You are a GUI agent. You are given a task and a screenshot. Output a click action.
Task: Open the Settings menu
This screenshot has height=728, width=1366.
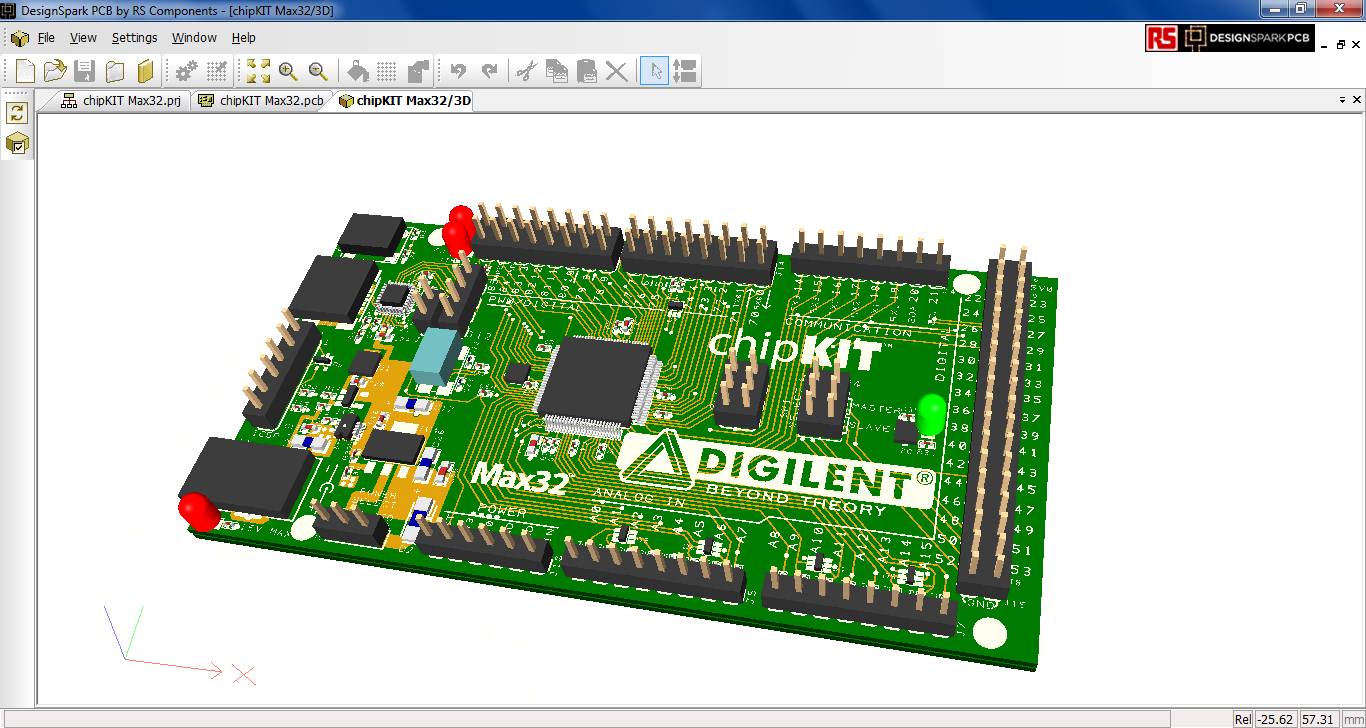(134, 38)
